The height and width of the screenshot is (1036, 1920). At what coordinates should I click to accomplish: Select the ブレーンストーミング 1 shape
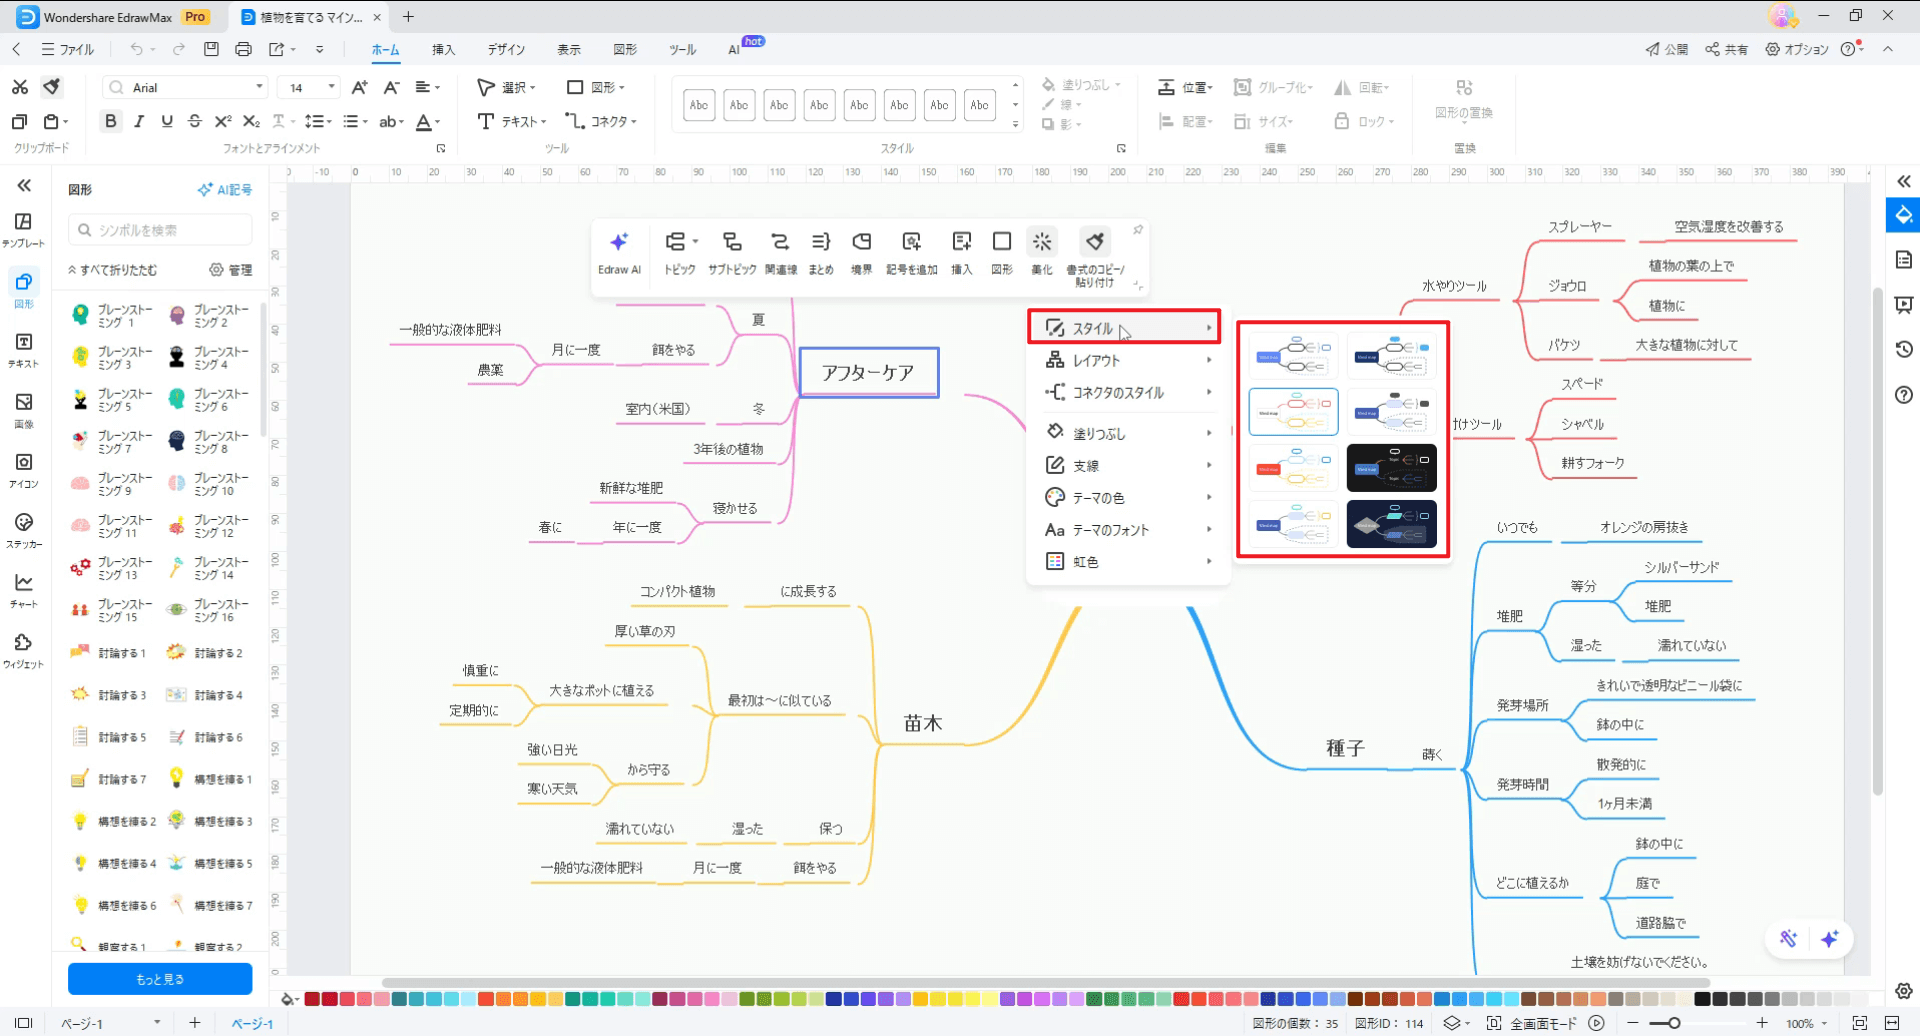pos(113,316)
